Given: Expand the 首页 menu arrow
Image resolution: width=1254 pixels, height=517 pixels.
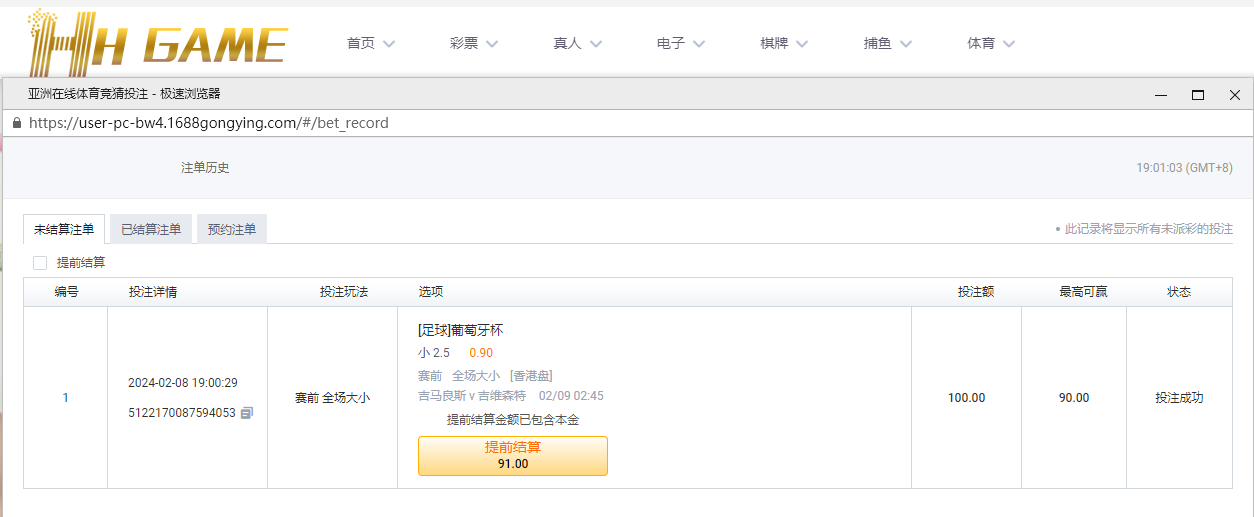Looking at the screenshot, I should click(389, 44).
